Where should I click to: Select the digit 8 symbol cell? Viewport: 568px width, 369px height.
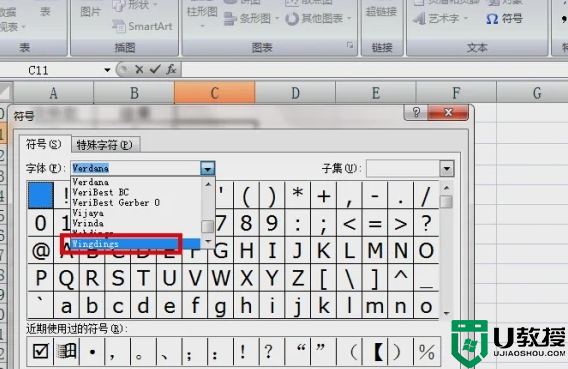(x=246, y=223)
